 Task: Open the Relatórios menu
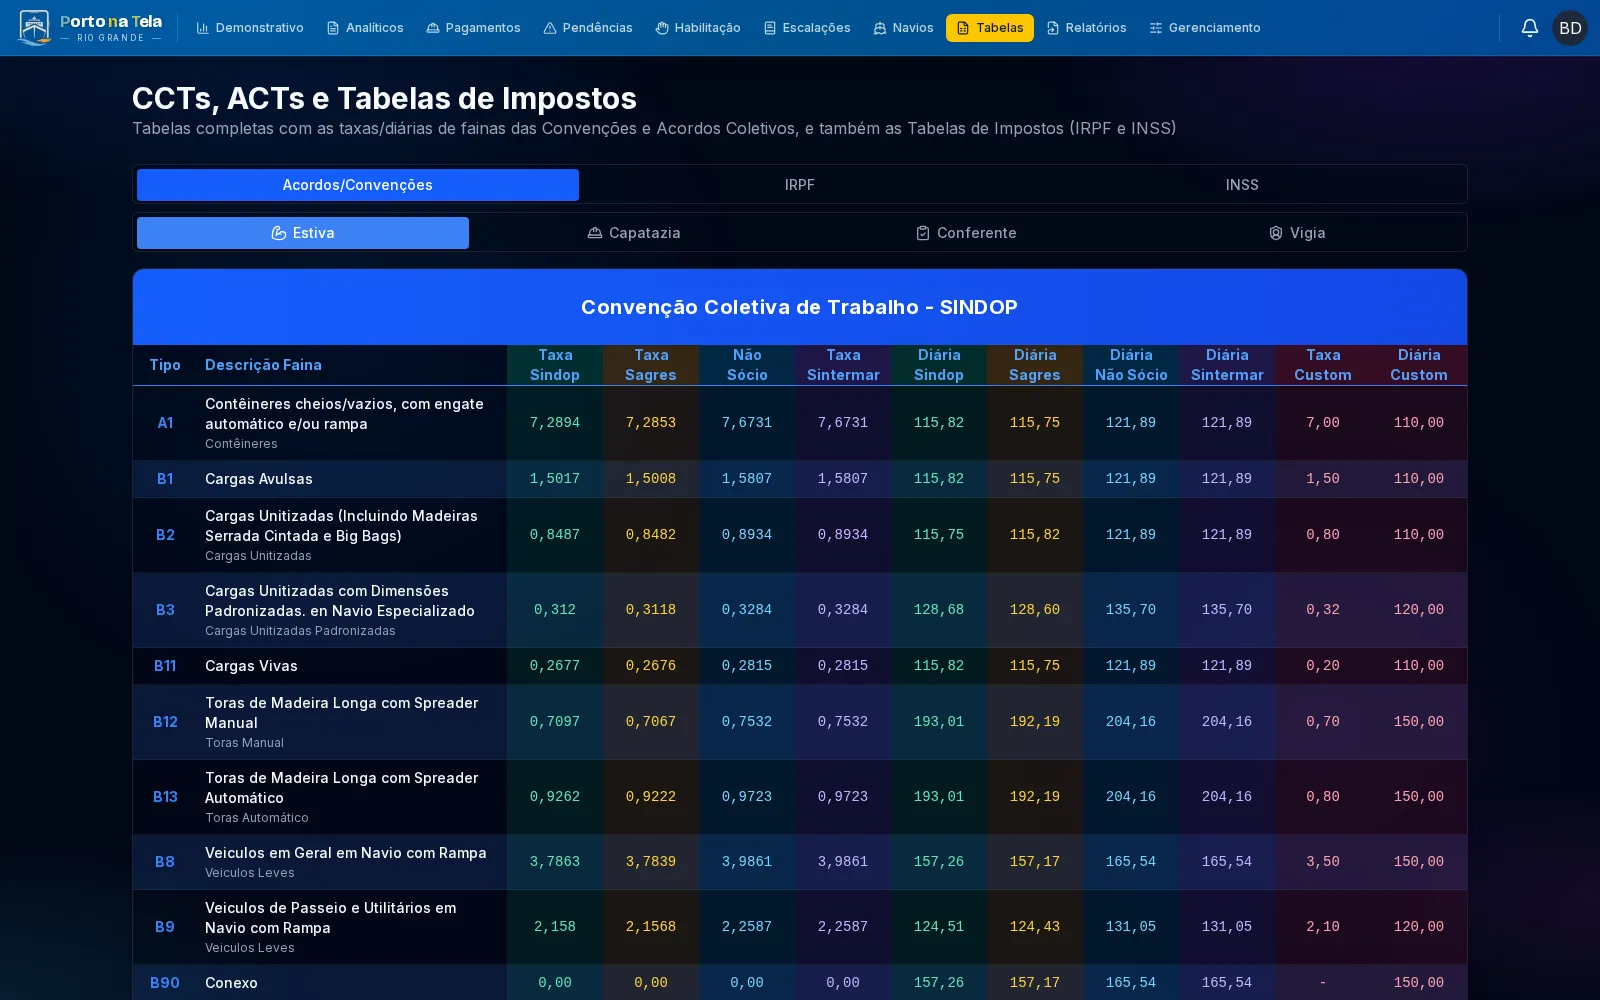point(1086,28)
